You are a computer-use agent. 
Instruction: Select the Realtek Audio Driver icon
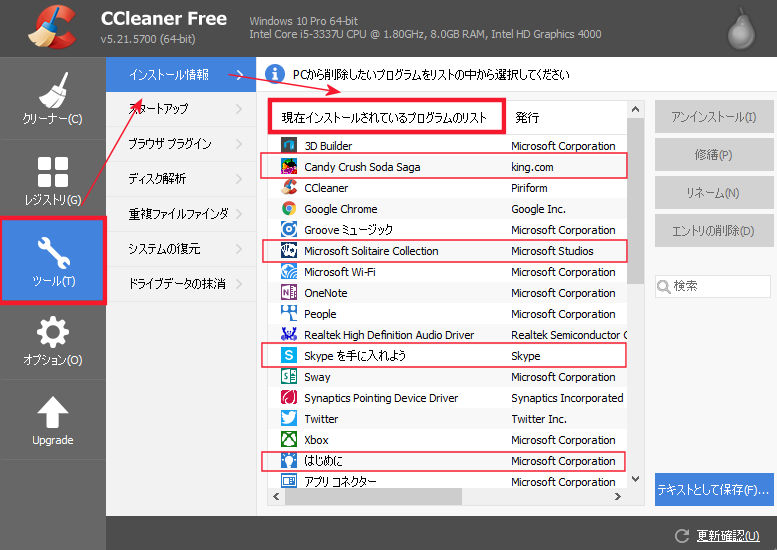pos(289,334)
